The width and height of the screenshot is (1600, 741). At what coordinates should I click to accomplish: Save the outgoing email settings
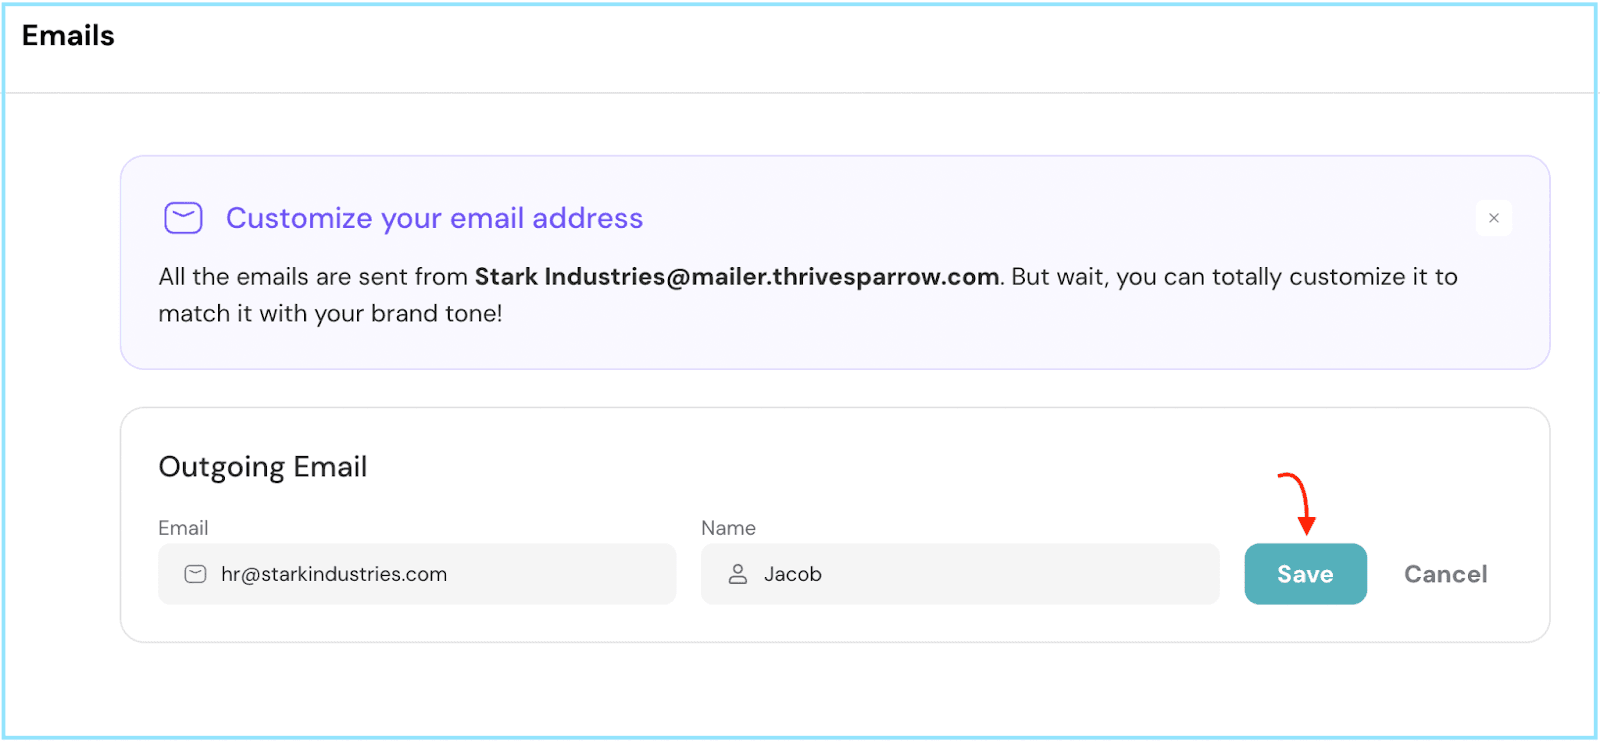(1304, 574)
